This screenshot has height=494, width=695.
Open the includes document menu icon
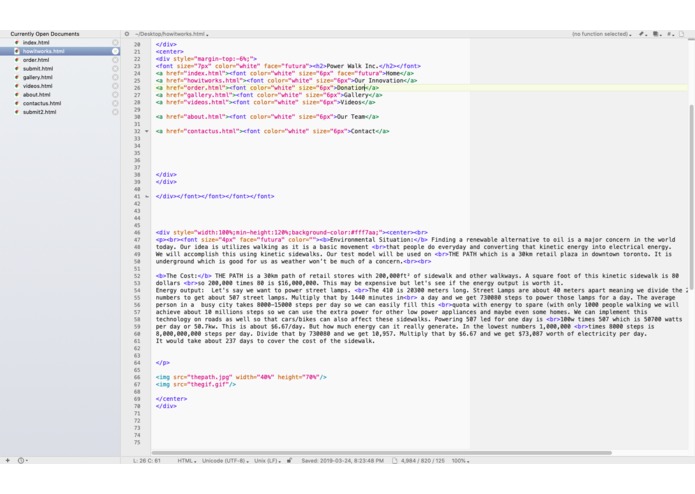point(656,34)
